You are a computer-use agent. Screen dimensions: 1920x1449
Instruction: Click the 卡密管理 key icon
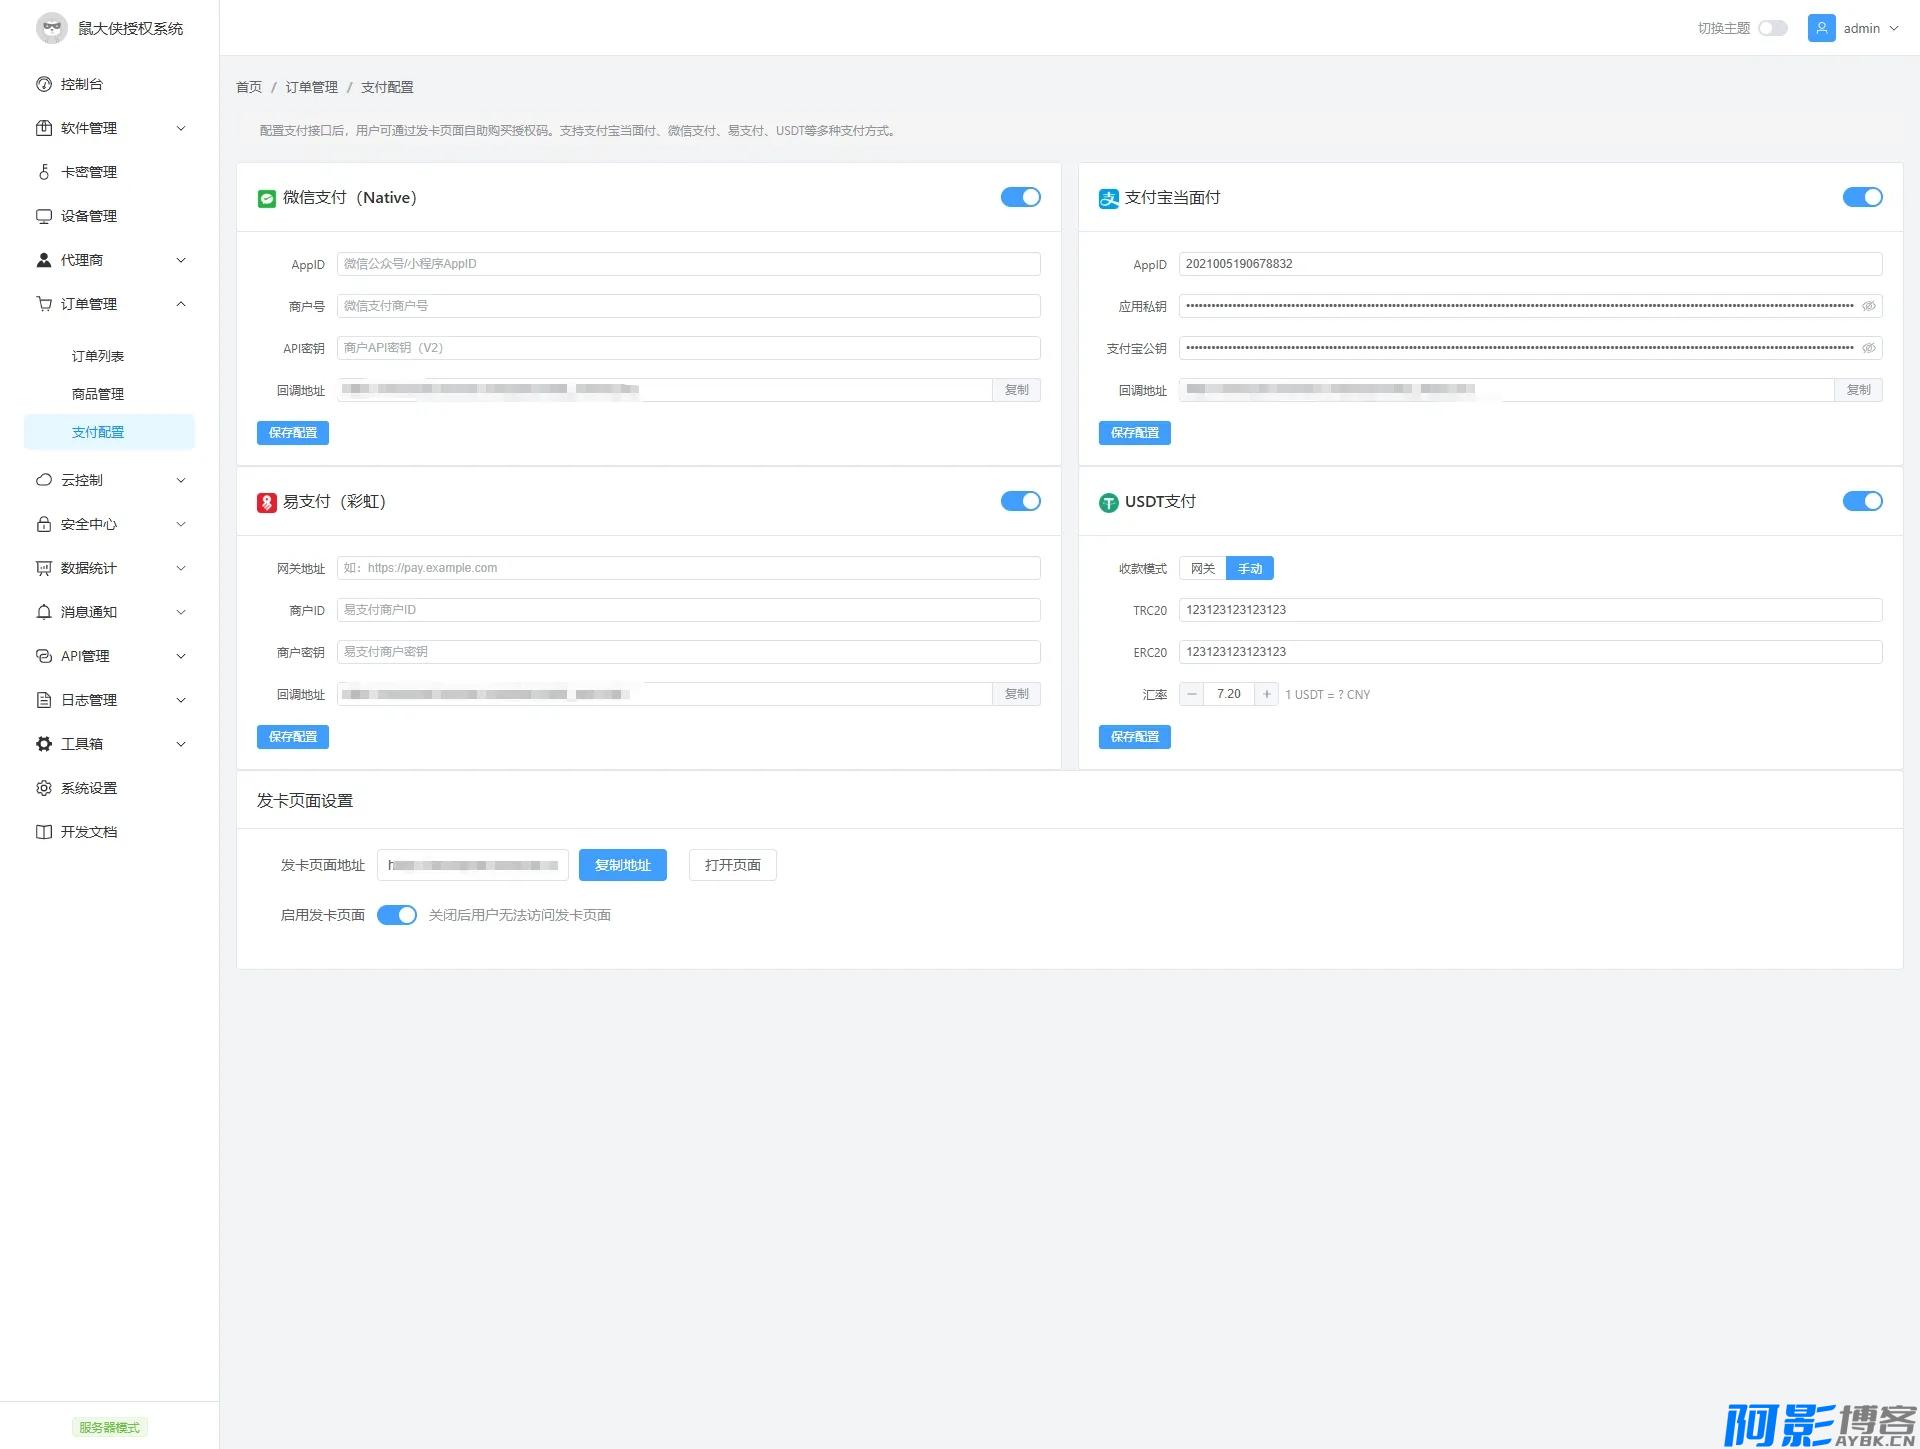coord(44,172)
